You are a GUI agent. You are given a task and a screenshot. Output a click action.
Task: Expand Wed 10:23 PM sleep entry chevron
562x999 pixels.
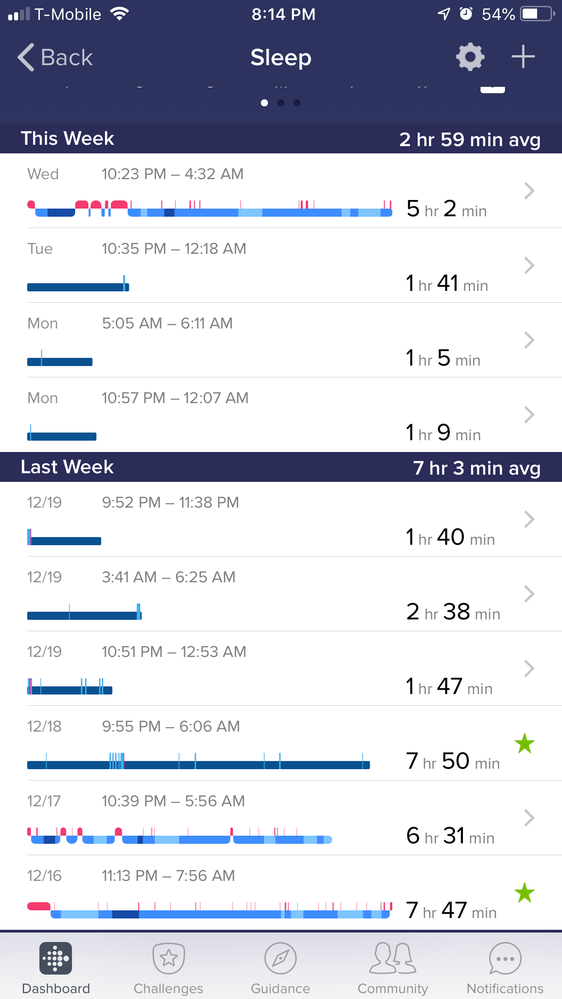coord(529,190)
